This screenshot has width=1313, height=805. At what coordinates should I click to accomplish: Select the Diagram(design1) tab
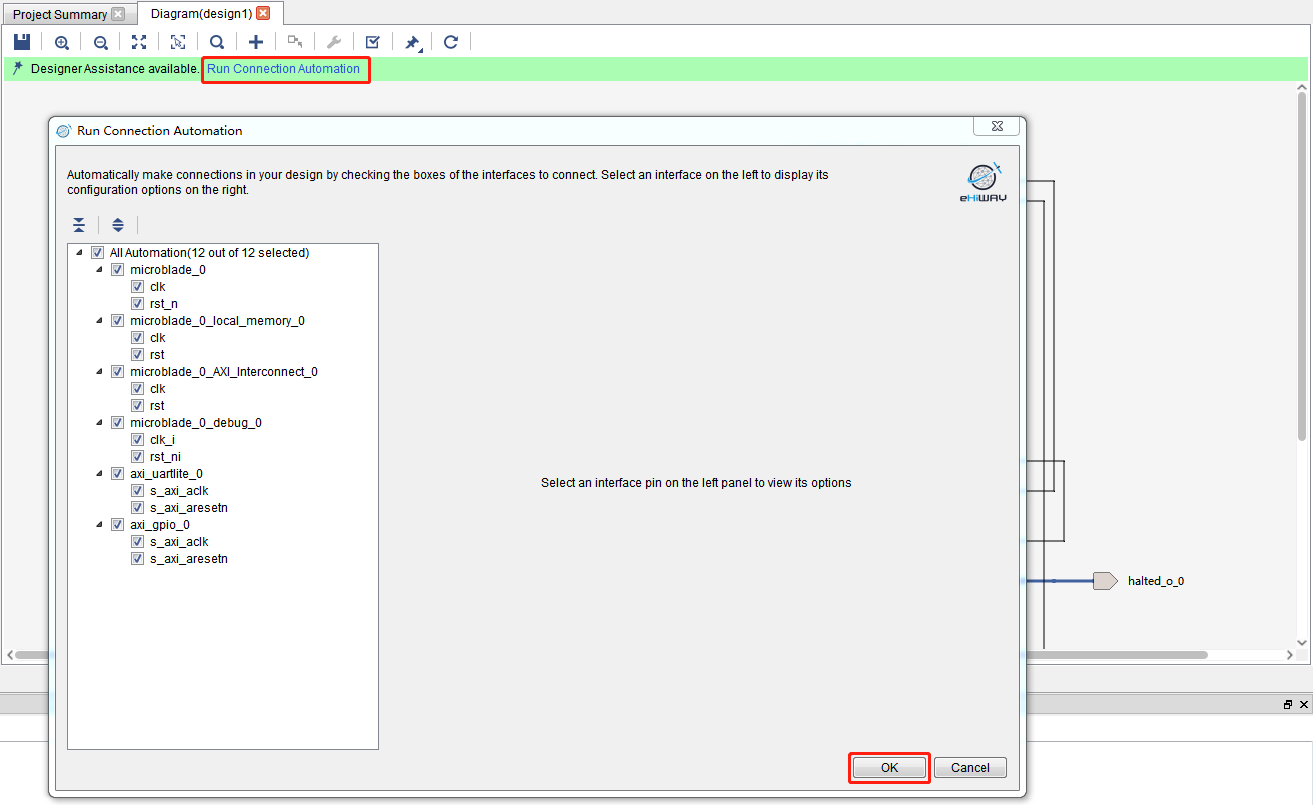[201, 14]
